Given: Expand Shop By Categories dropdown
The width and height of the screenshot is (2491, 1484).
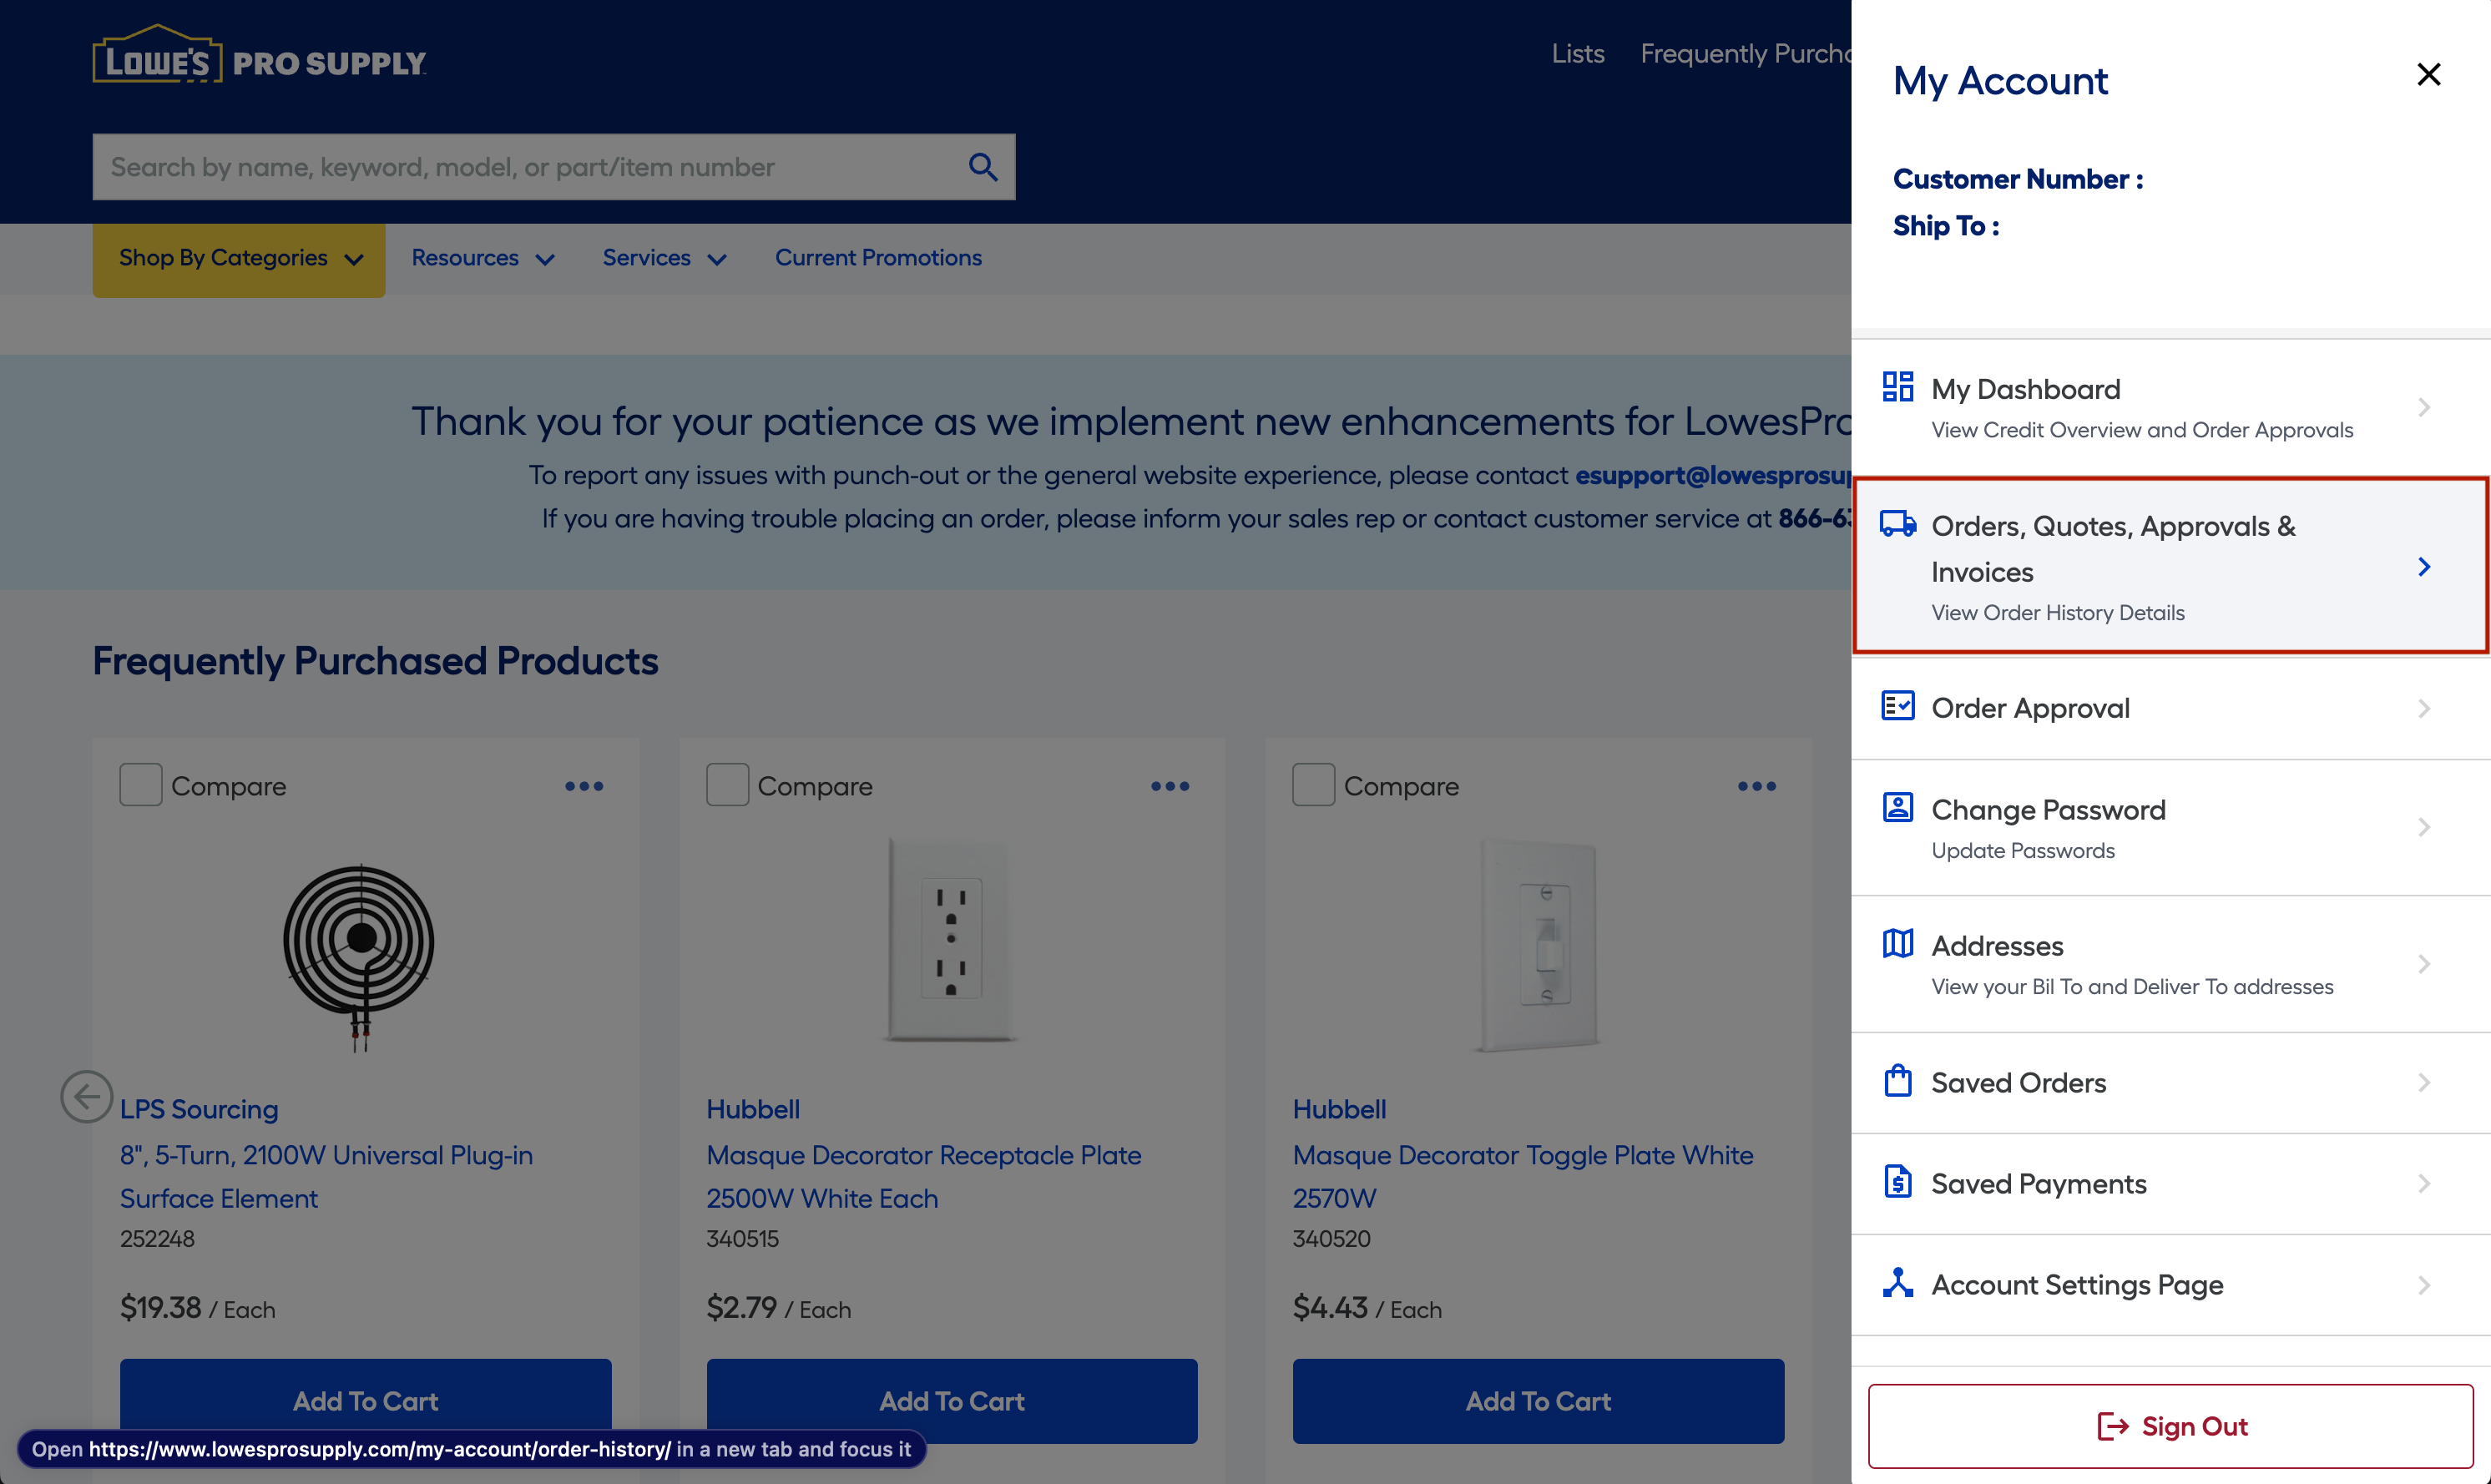Looking at the screenshot, I should coord(239,259).
